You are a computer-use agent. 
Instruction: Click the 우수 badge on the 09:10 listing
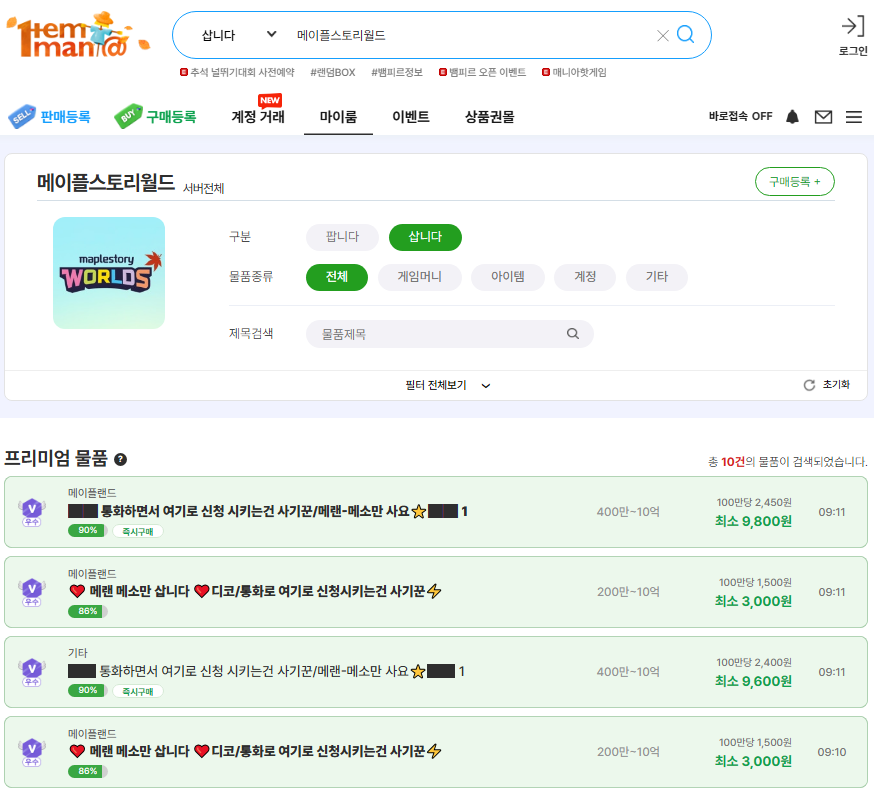point(32,752)
